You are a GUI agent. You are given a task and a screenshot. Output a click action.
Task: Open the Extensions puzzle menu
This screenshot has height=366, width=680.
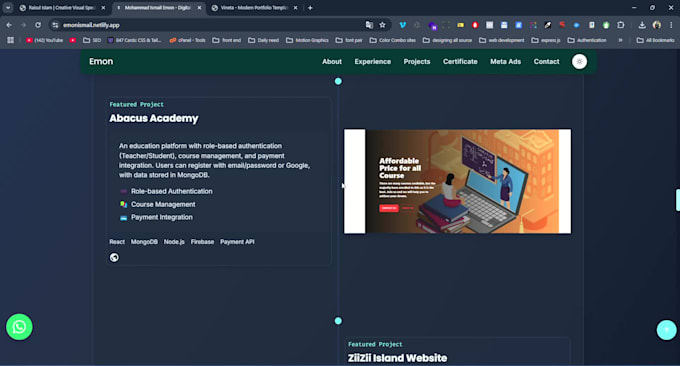[x=621, y=25]
